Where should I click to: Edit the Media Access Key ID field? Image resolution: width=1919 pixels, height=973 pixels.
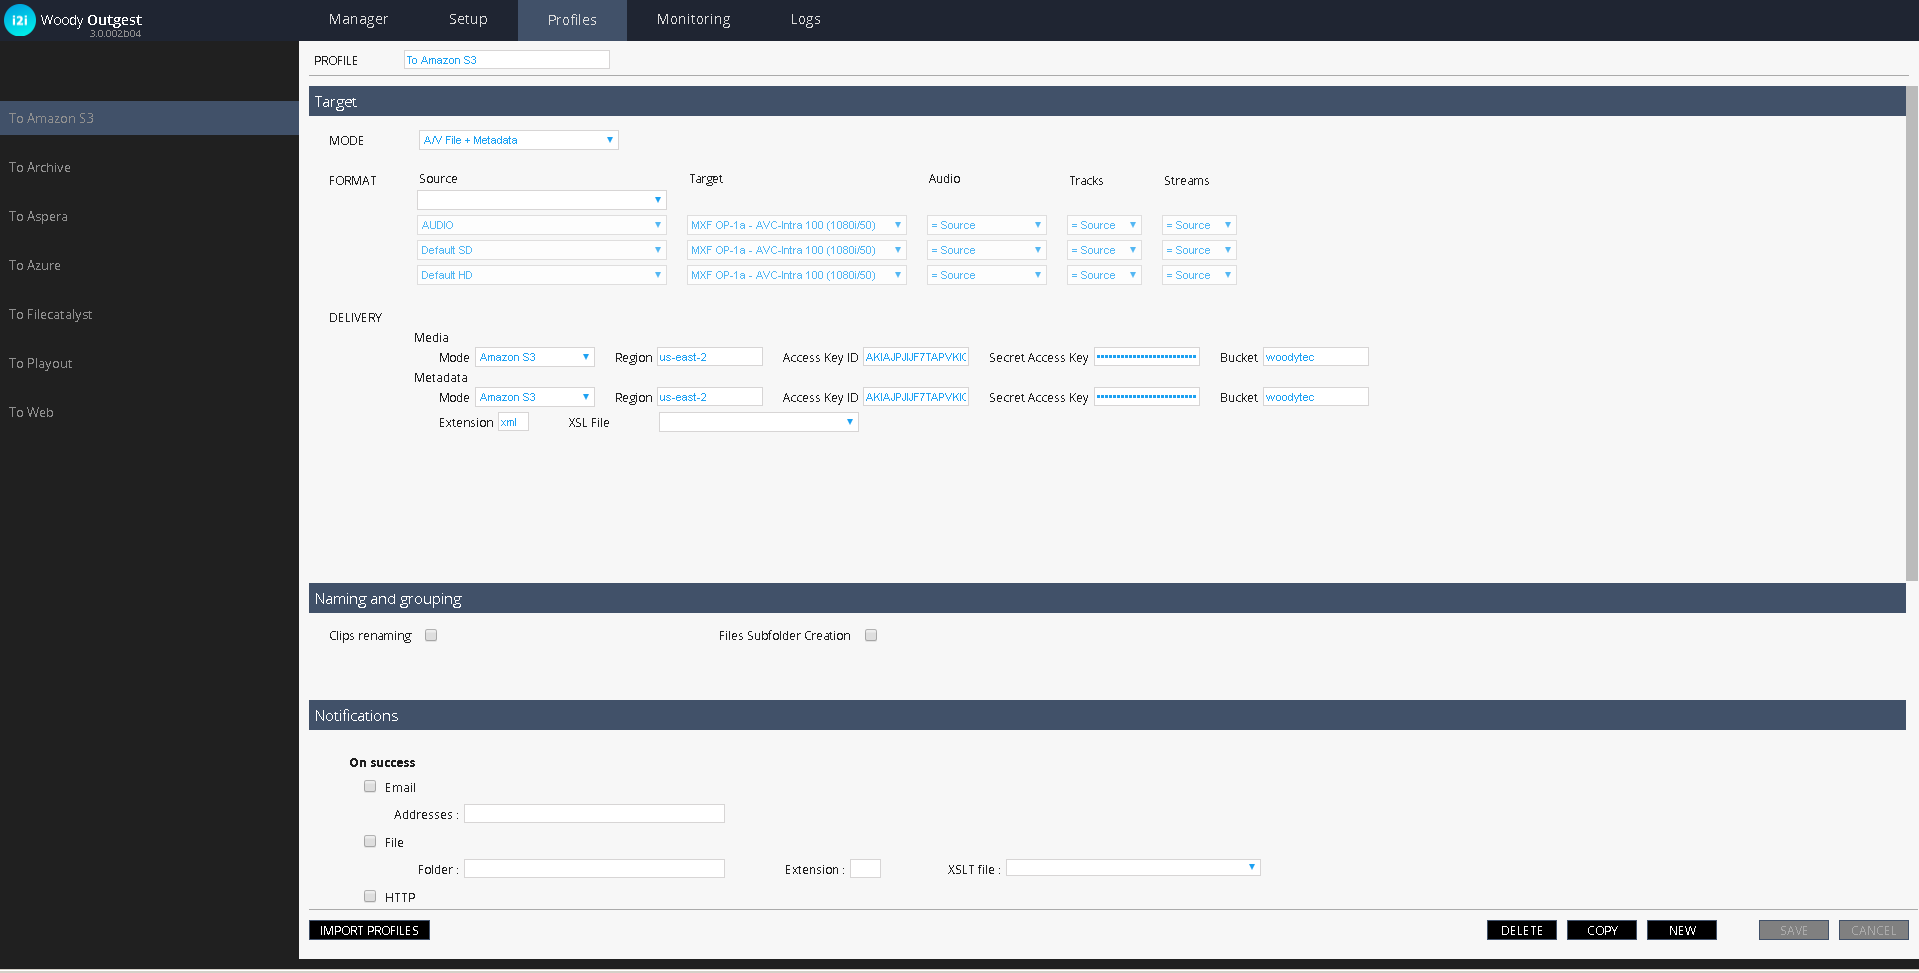916,357
